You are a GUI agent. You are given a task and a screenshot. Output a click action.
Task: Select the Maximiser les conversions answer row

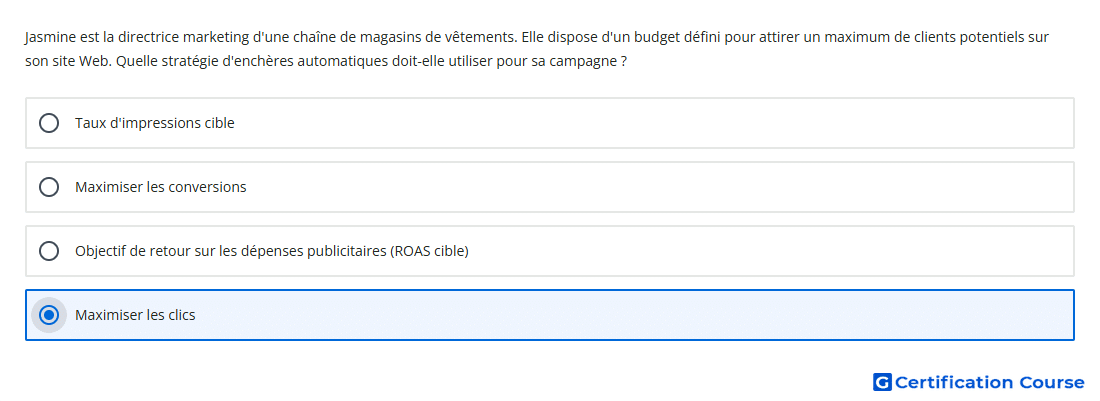coord(550,187)
